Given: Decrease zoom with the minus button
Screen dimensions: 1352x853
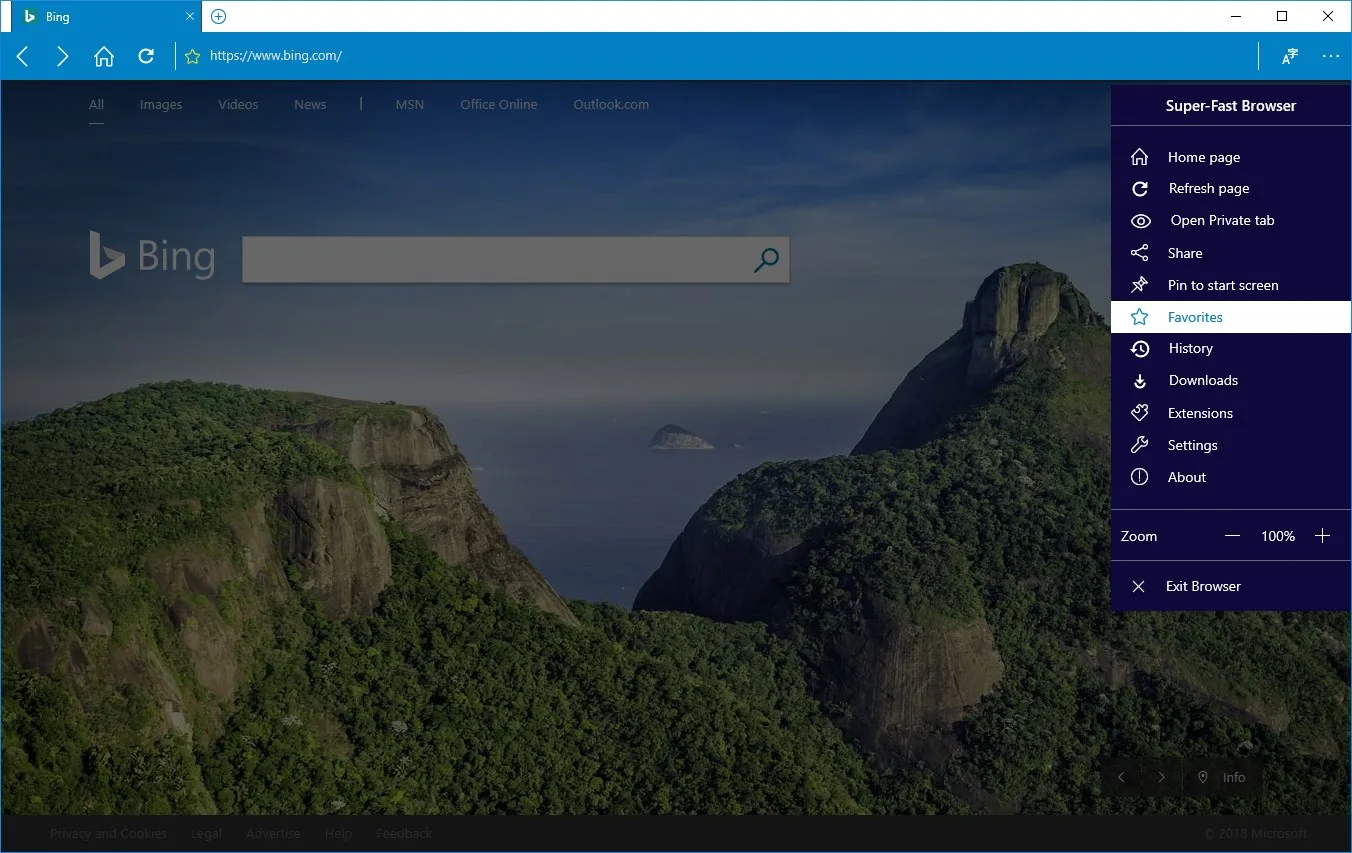Looking at the screenshot, I should 1232,536.
